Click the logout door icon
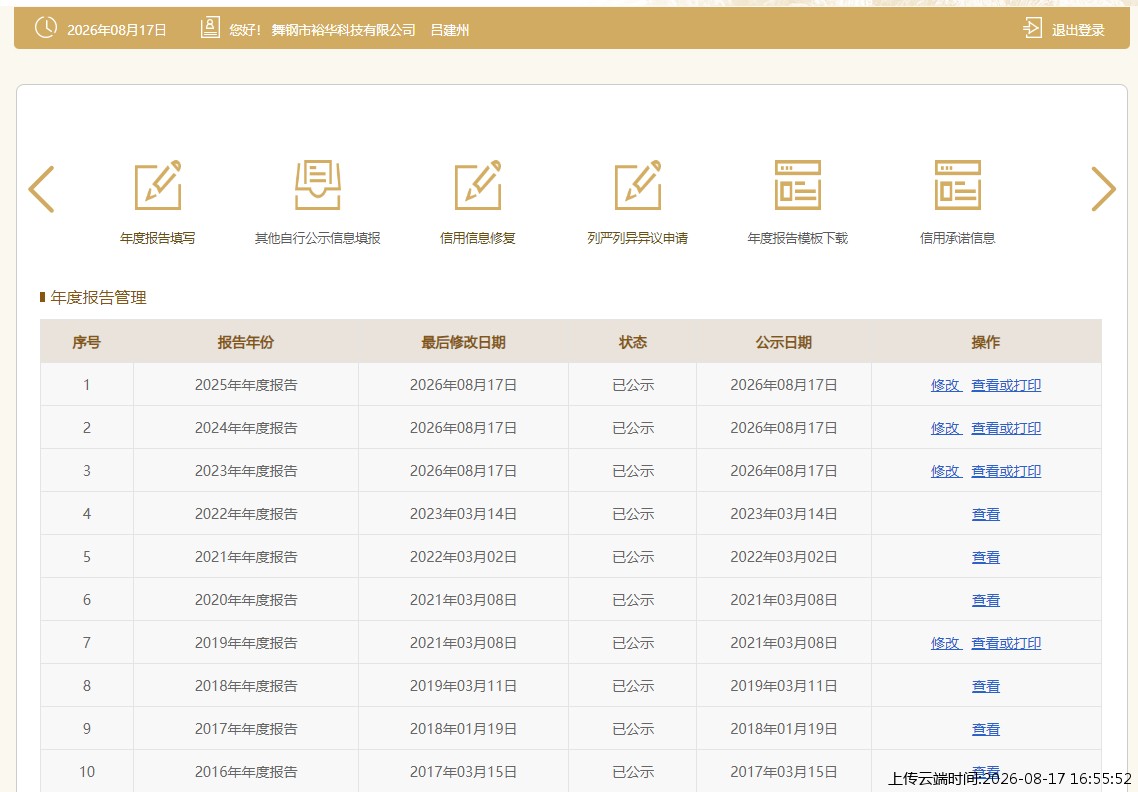The image size is (1138, 792). click(1032, 28)
